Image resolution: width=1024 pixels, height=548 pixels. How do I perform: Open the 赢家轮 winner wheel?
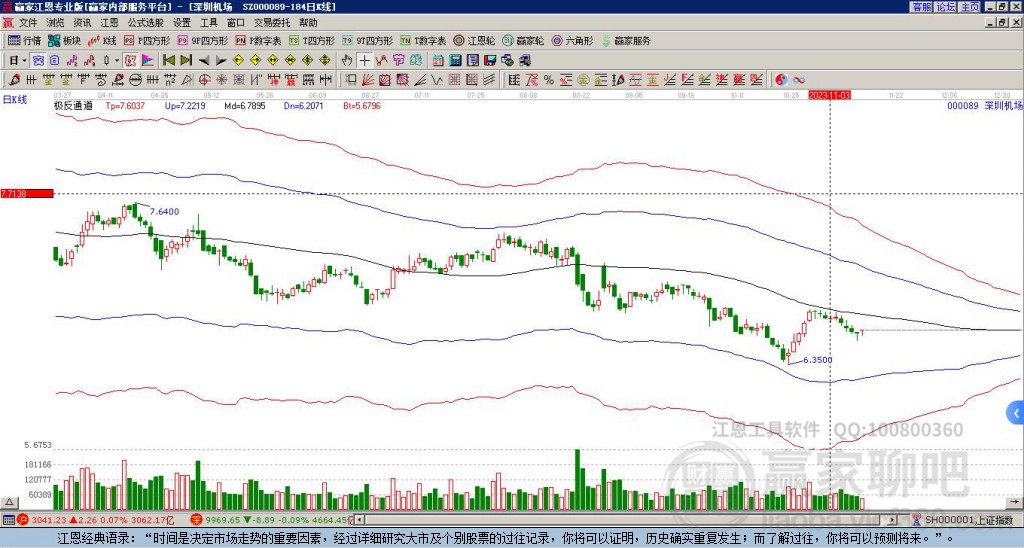tap(523, 40)
